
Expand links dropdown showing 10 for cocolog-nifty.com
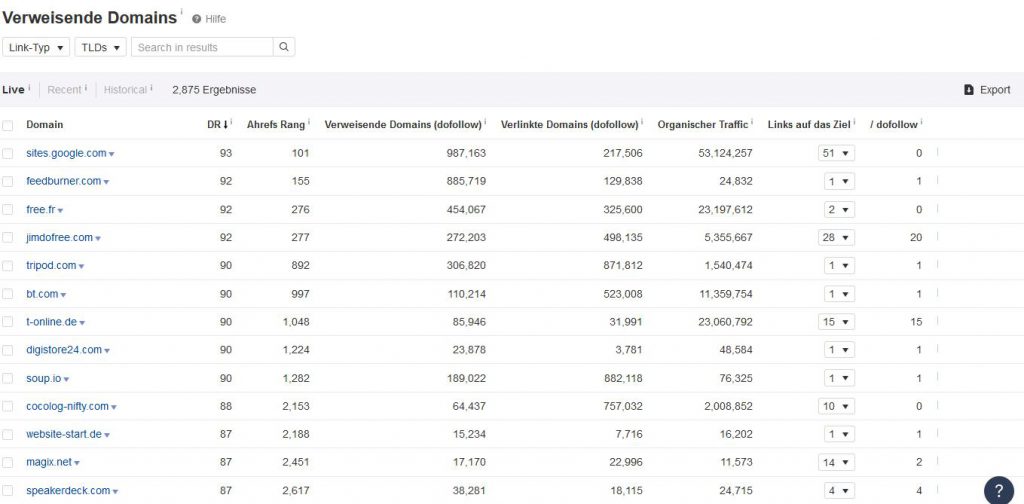tap(836, 406)
